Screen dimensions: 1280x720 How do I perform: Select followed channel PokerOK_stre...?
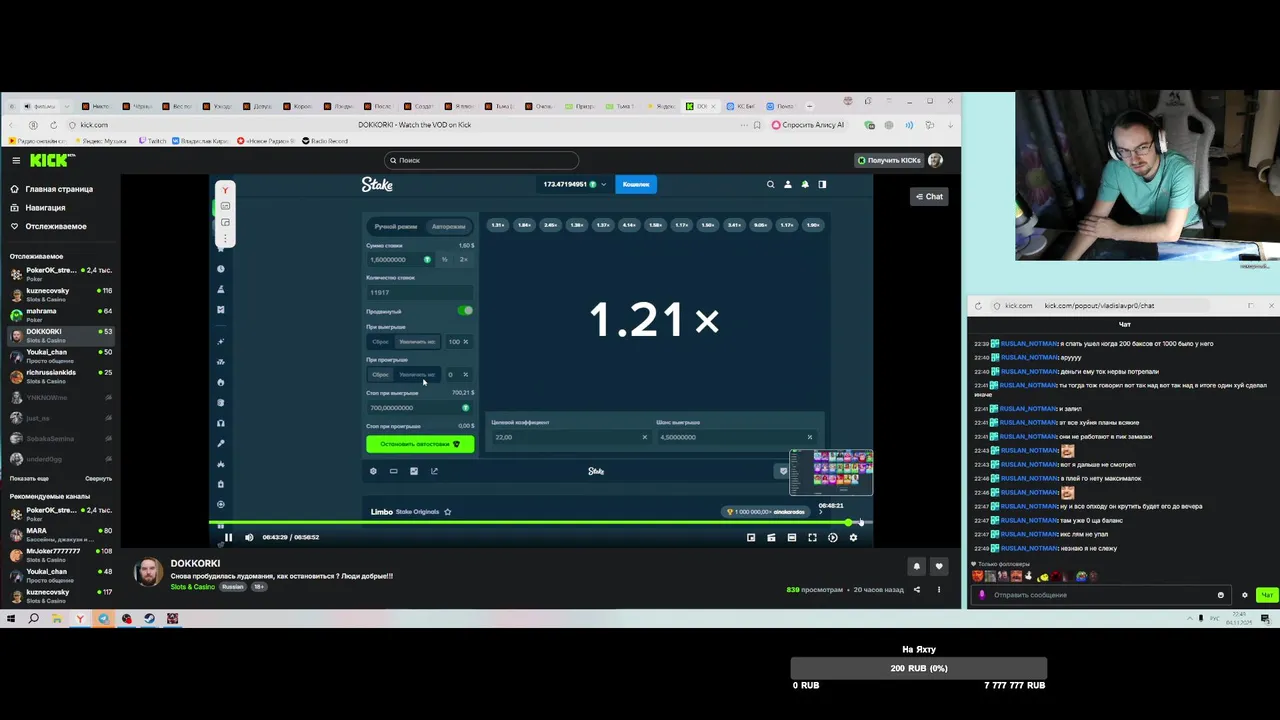60,273
